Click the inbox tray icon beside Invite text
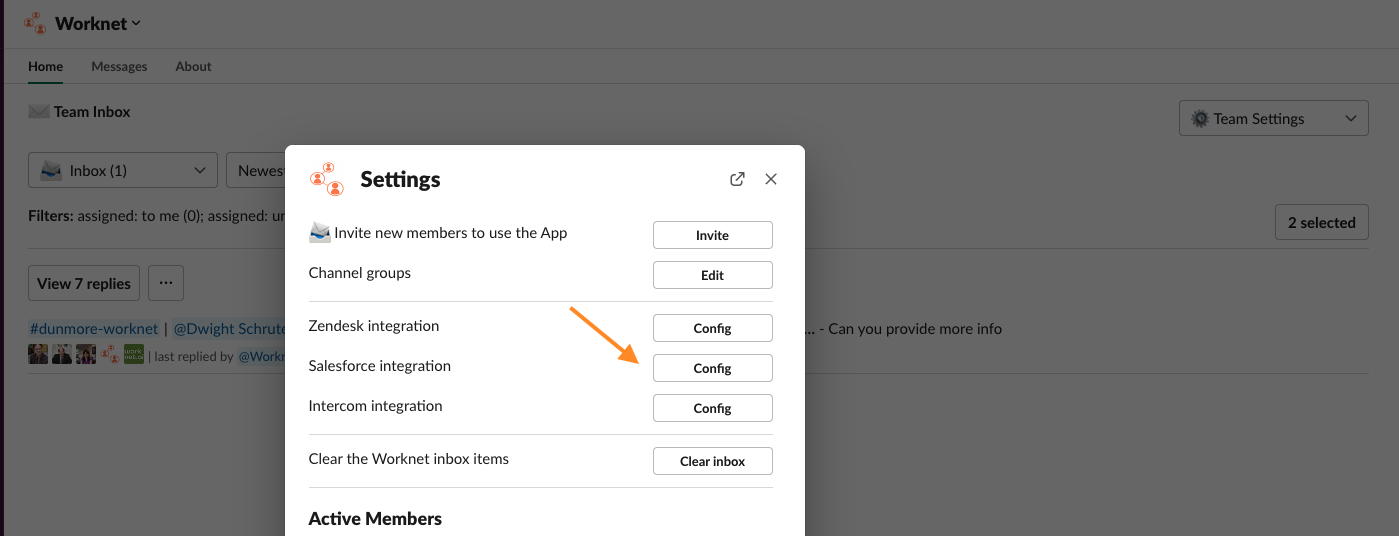Image resolution: width=1399 pixels, height=536 pixels. [x=319, y=233]
